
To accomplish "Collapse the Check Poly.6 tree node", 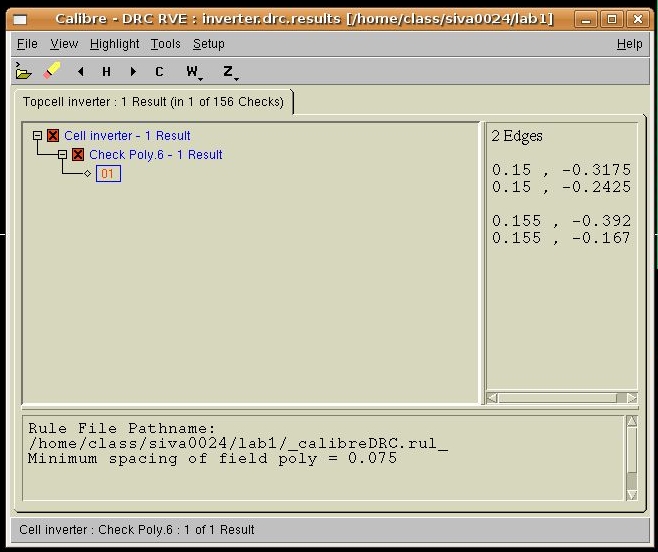I will tap(62, 155).
